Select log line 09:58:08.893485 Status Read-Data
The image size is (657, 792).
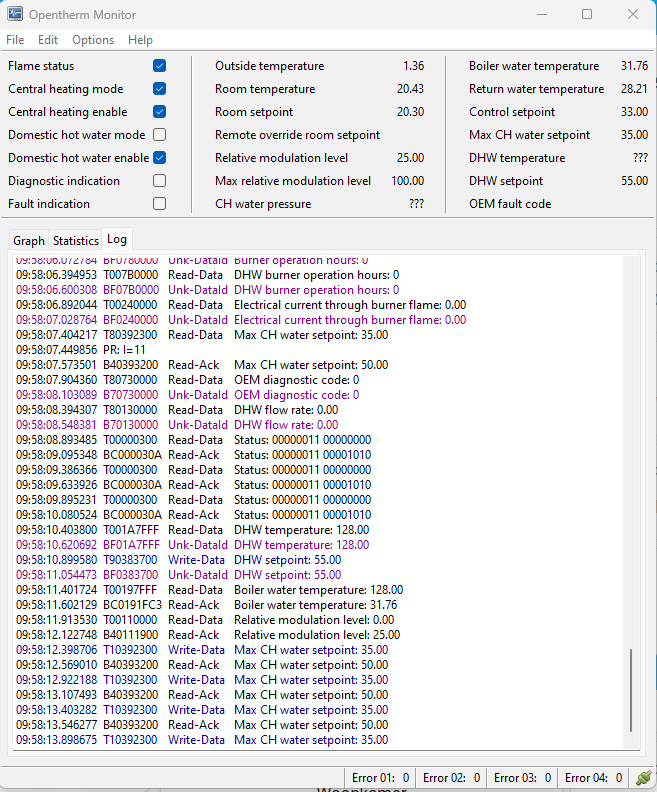click(x=193, y=440)
